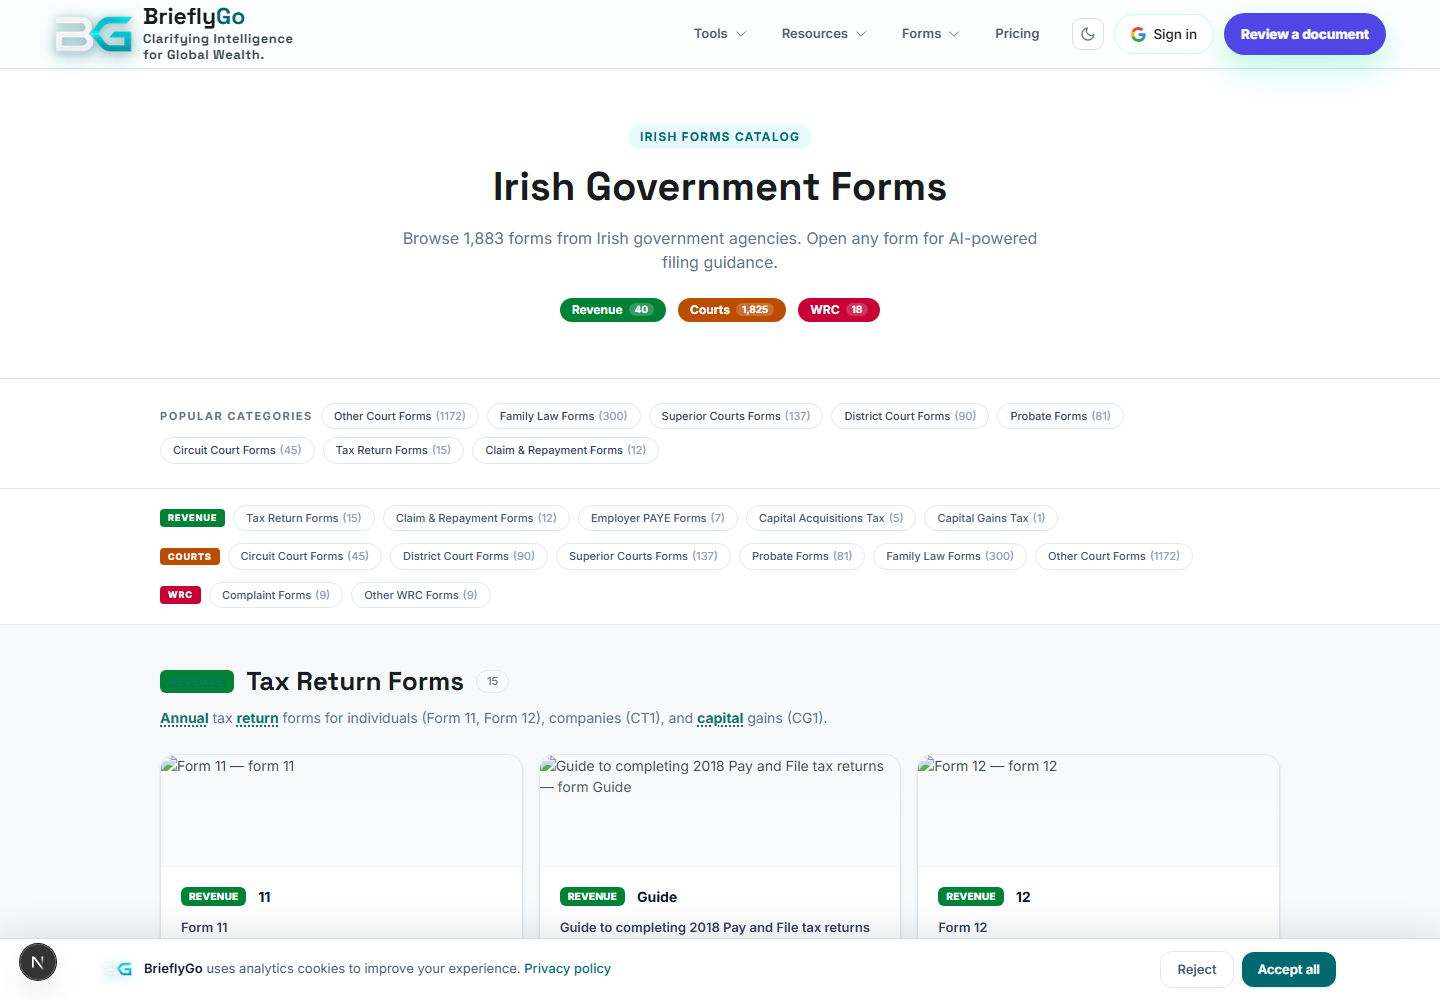
Task: Select Tax Return Forms in Revenue row
Action: pyautogui.click(x=304, y=518)
